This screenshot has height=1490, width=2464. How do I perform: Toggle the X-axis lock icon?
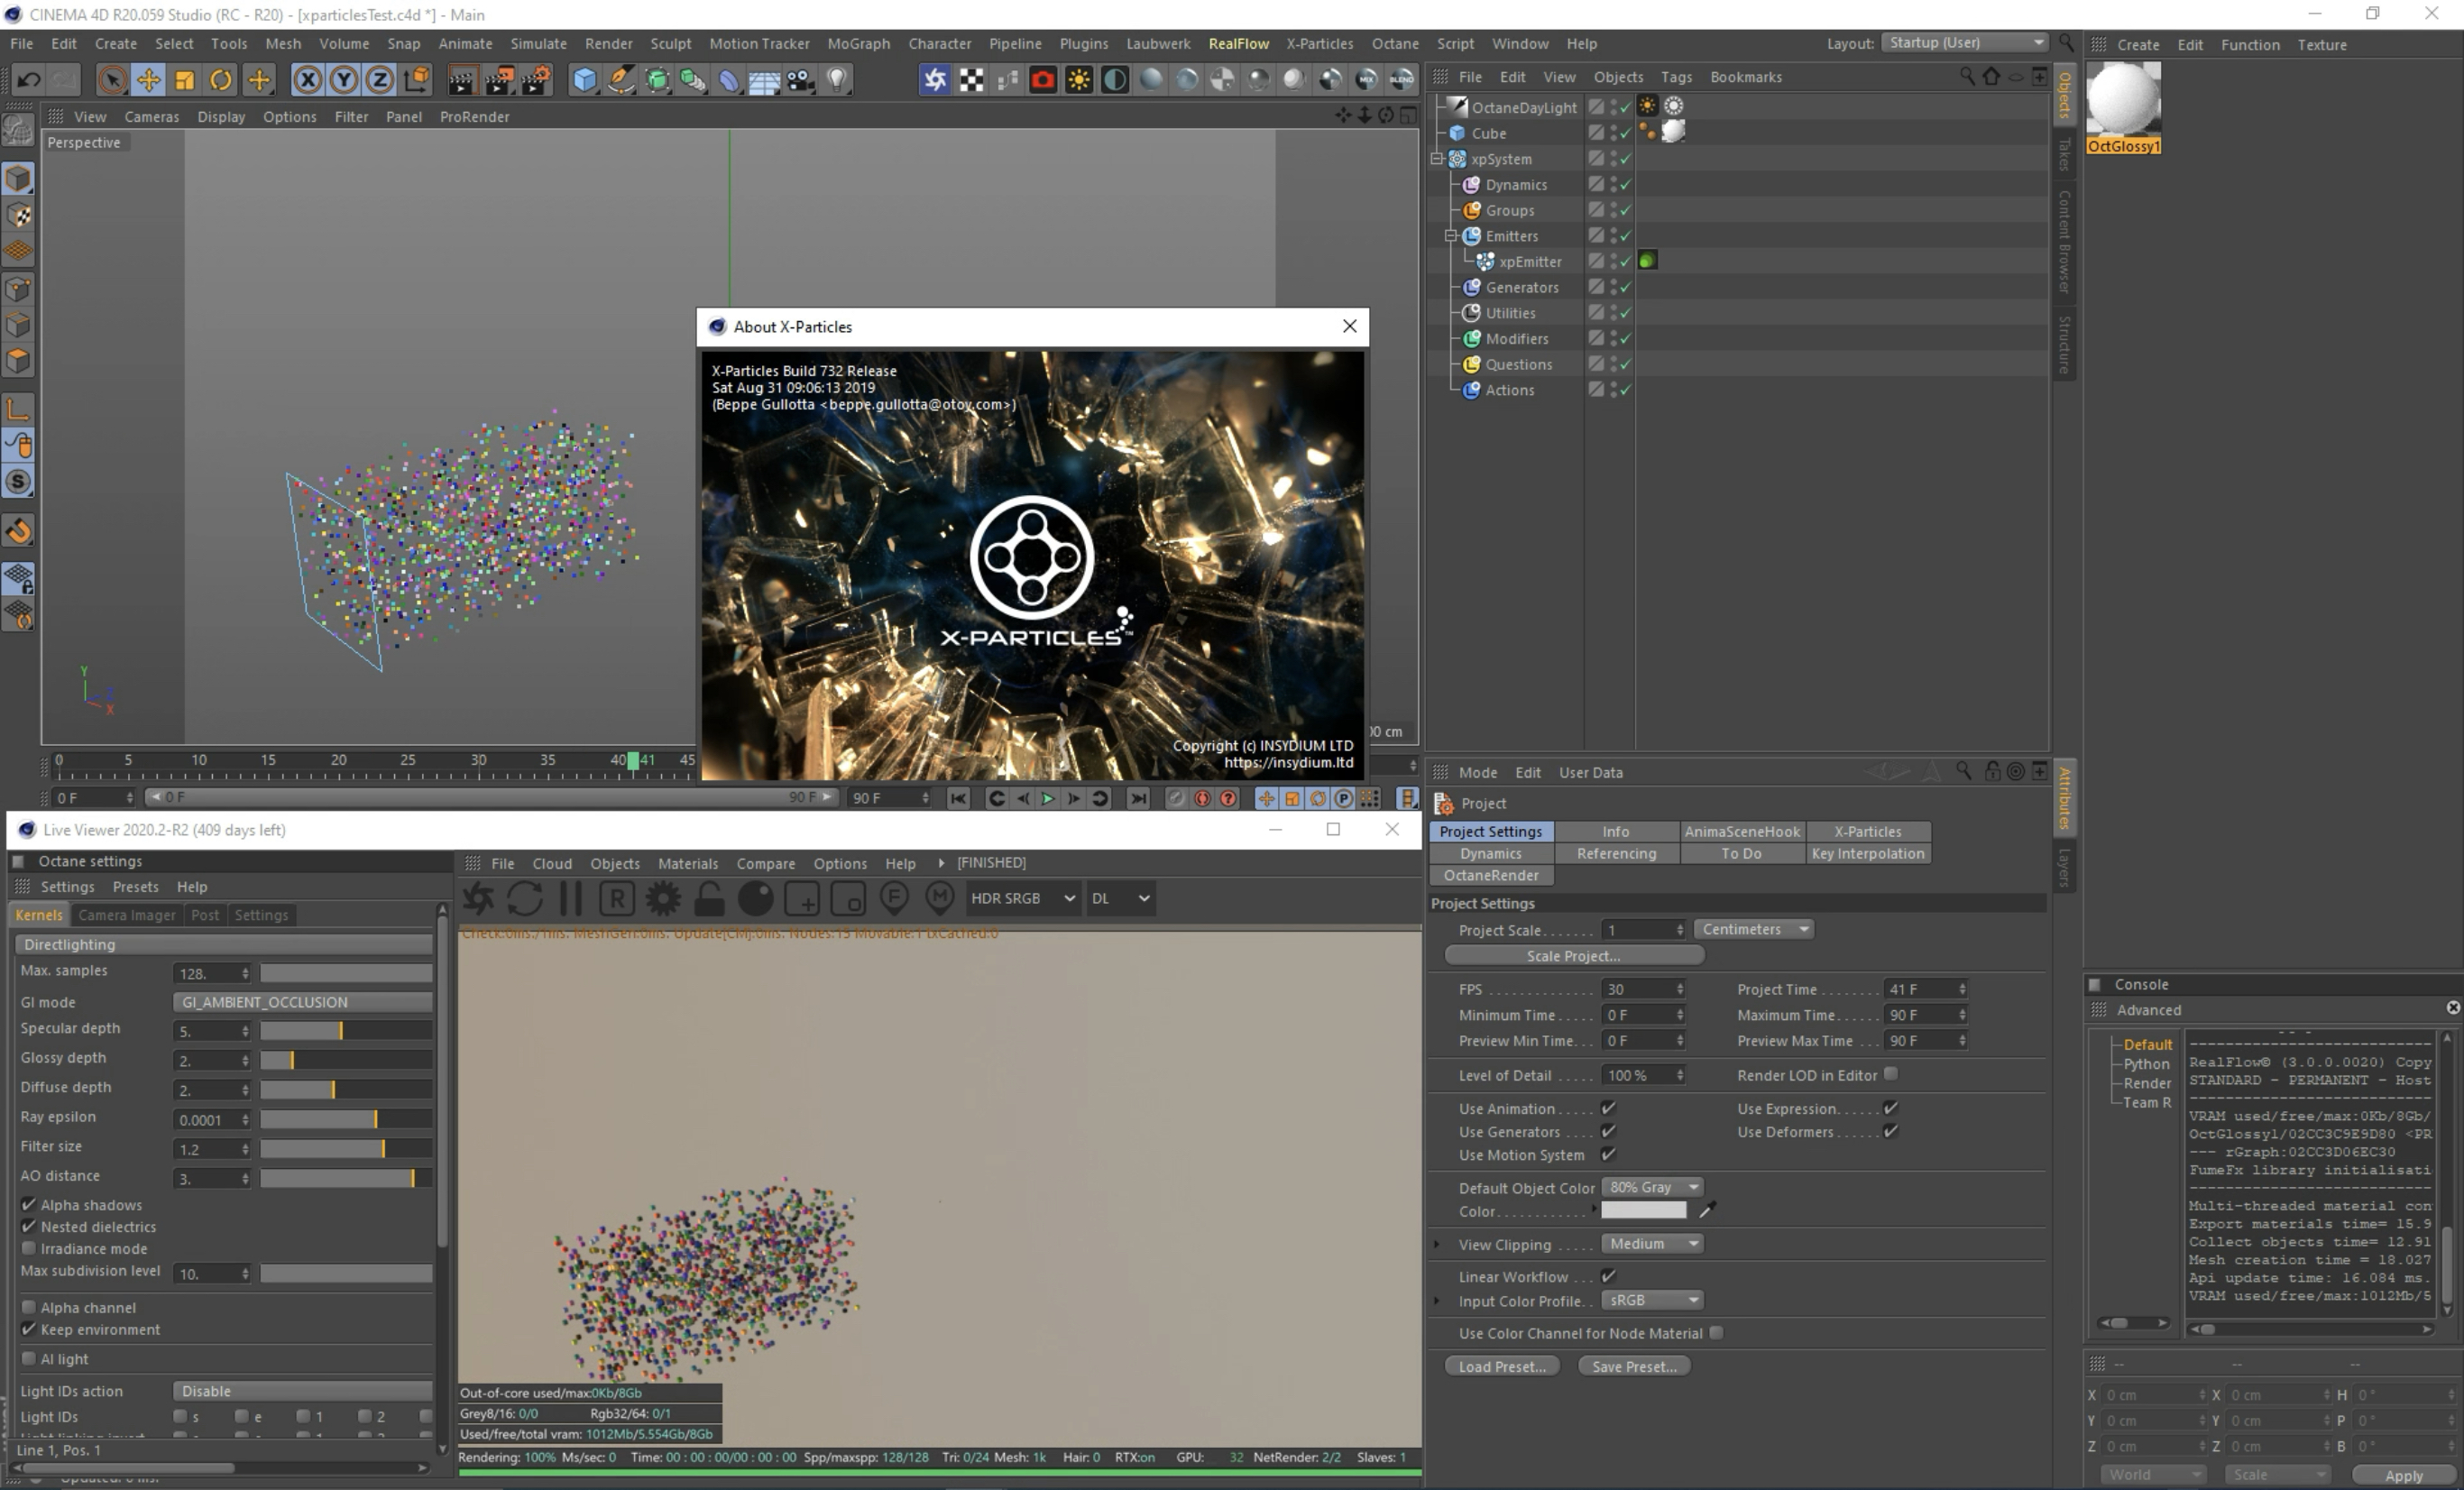307,80
